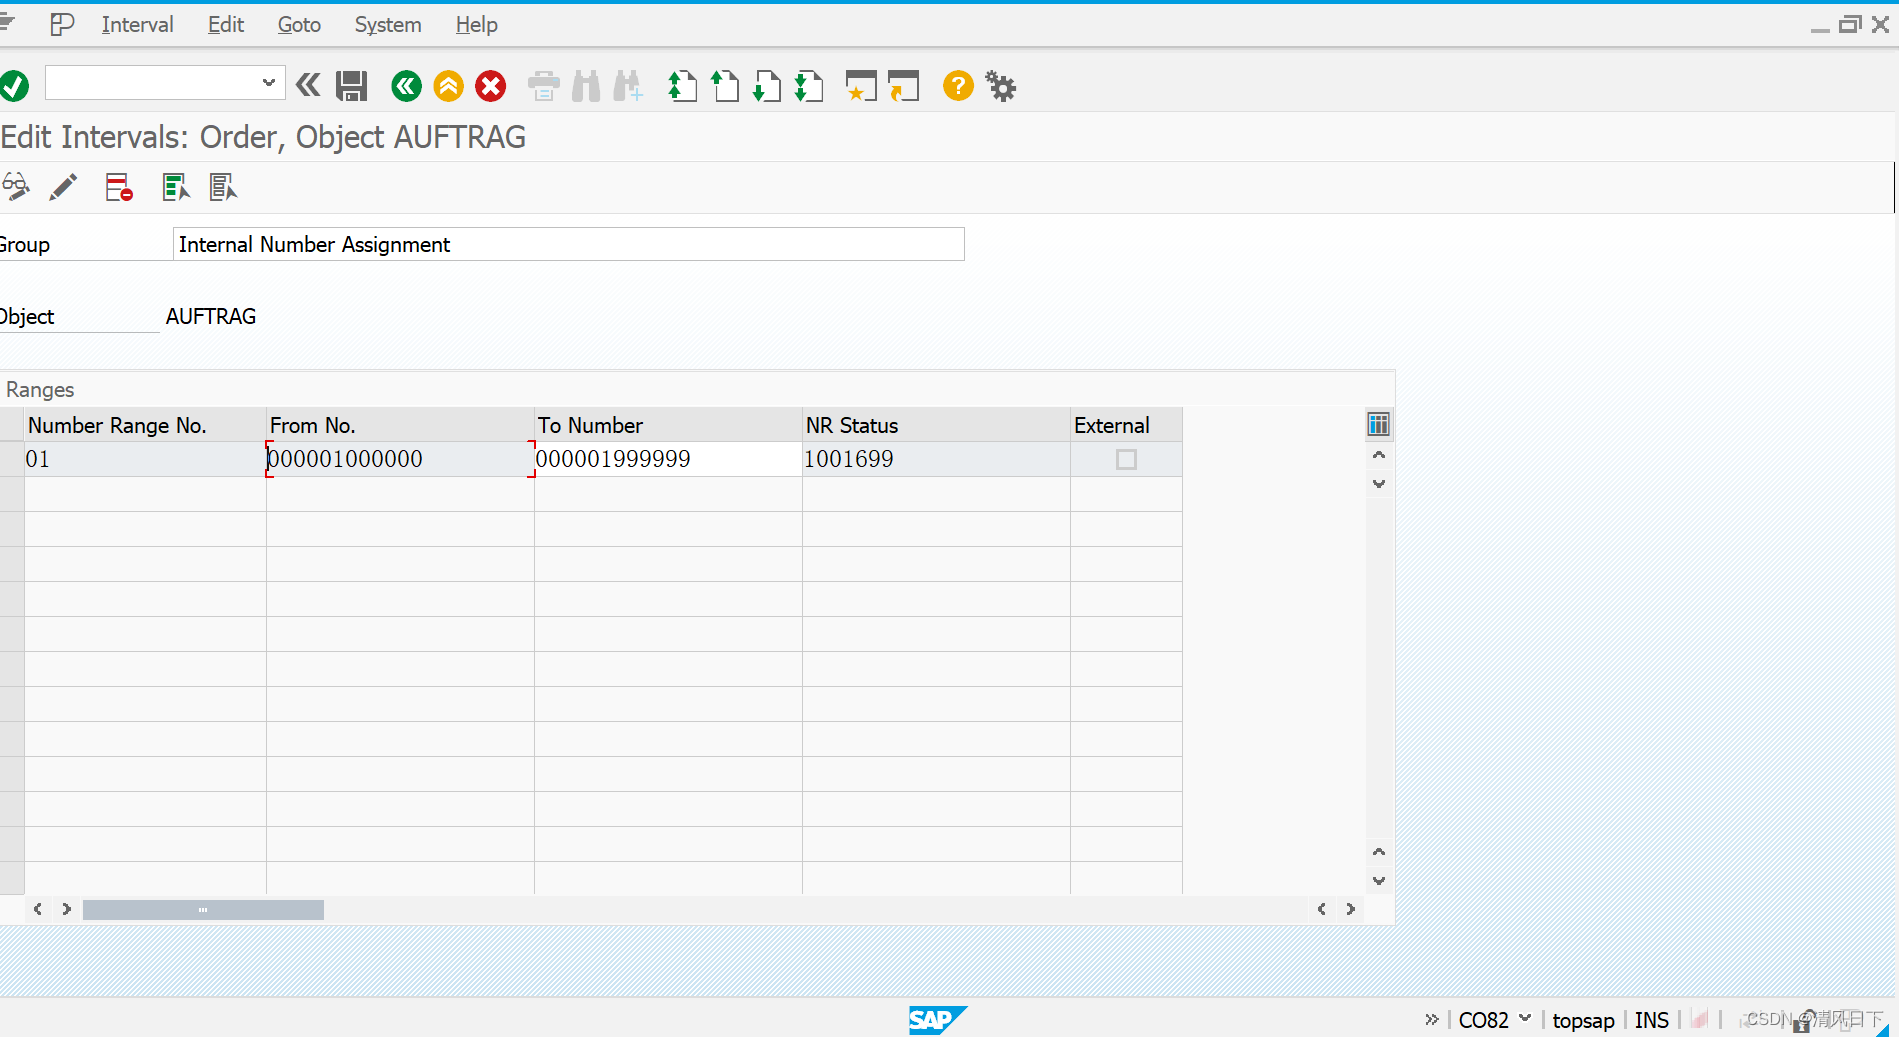Open the Interval menu
The height and width of the screenshot is (1037, 1899).
coord(137,25)
